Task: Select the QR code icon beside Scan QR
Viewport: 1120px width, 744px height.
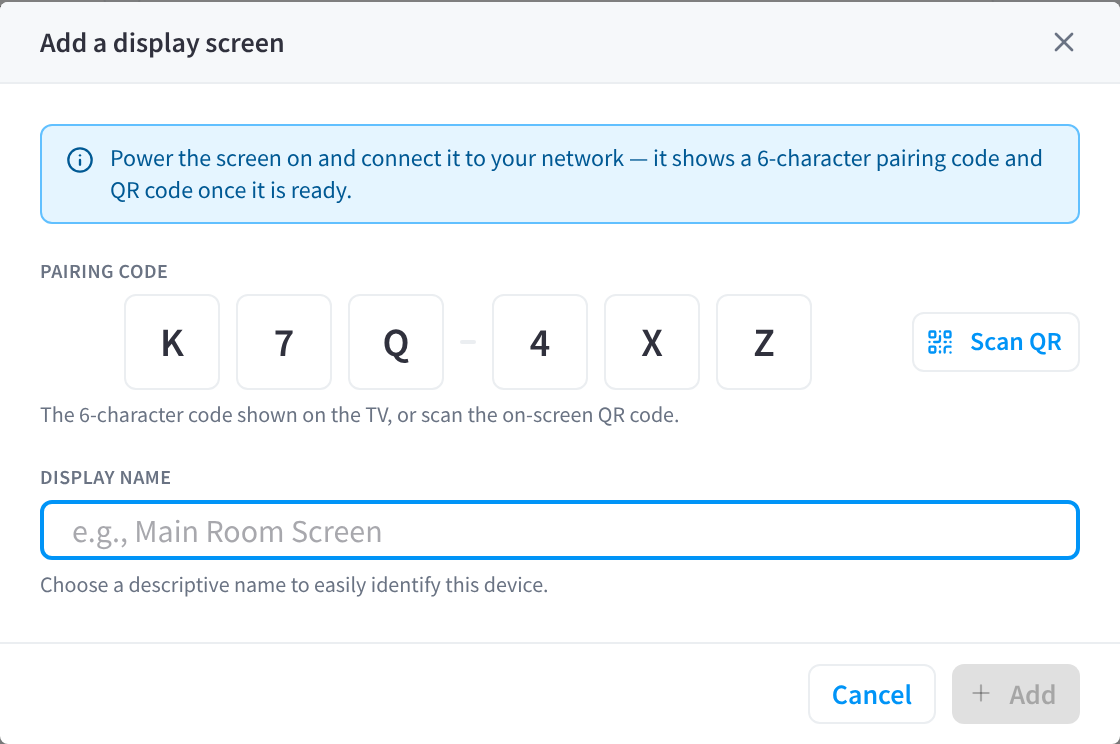Action: click(940, 342)
